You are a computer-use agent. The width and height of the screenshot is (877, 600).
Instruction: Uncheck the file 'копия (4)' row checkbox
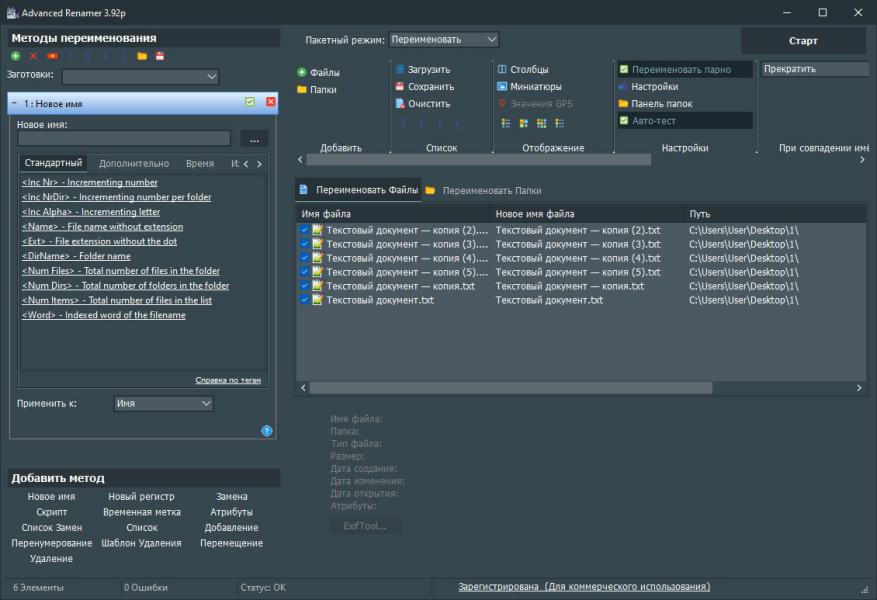[304, 258]
